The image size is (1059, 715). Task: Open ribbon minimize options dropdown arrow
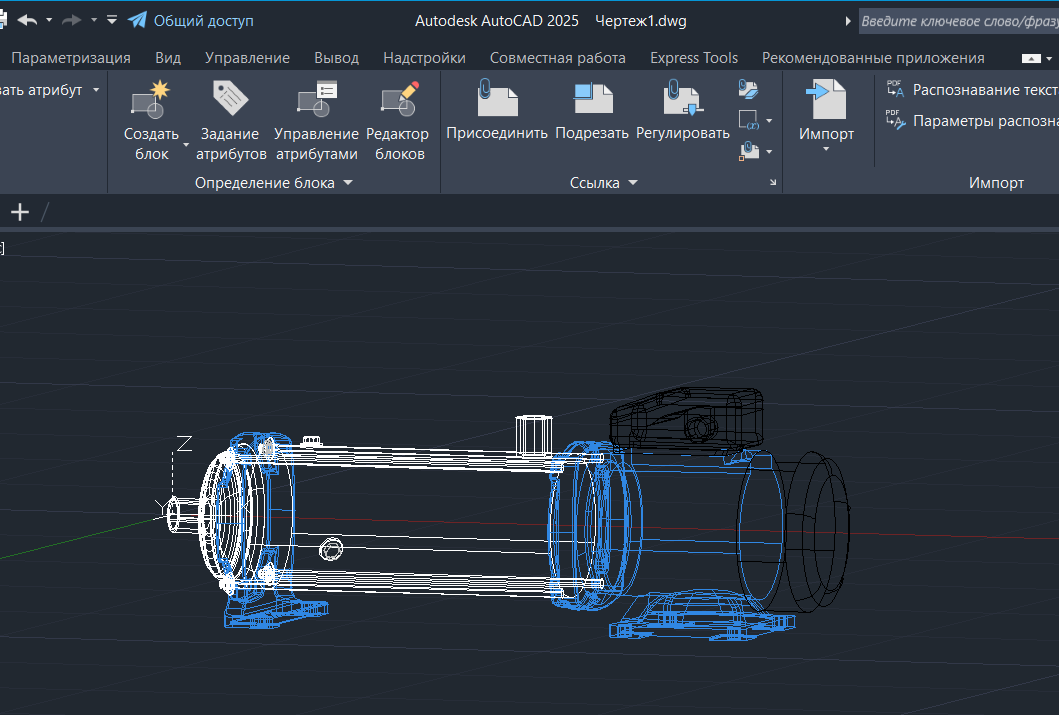1049,59
